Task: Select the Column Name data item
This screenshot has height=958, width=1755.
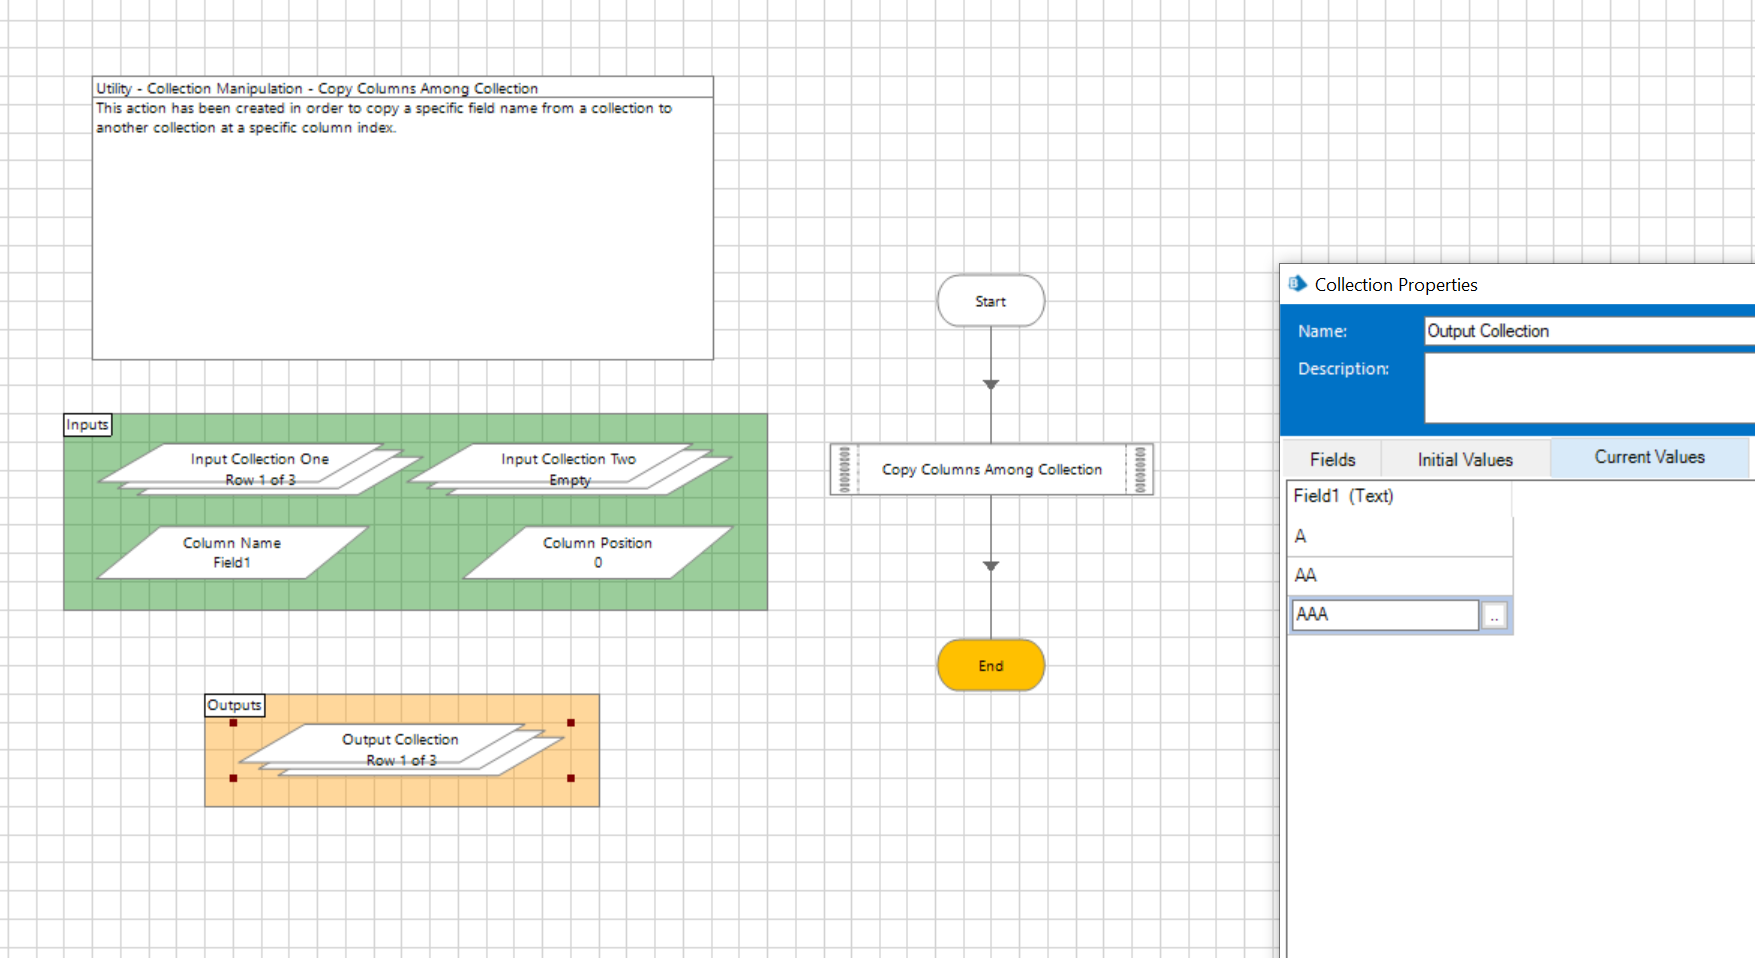Action: coord(231,552)
